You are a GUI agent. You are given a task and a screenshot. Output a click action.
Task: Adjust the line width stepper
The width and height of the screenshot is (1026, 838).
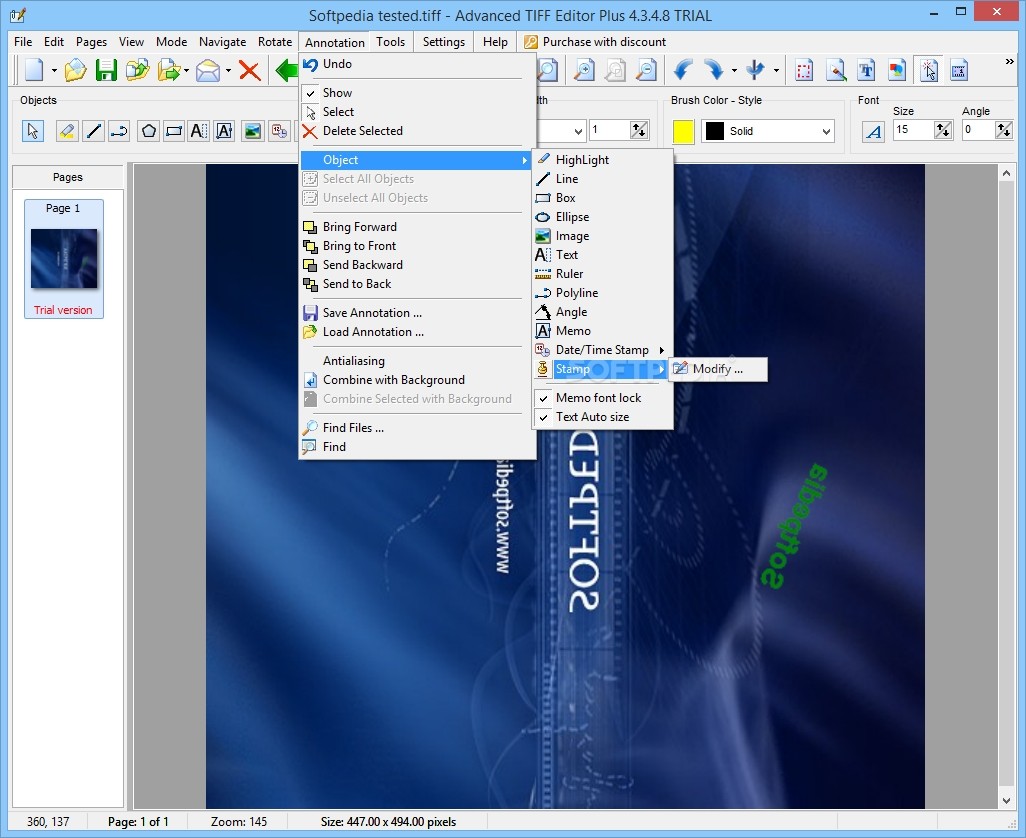tap(639, 130)
